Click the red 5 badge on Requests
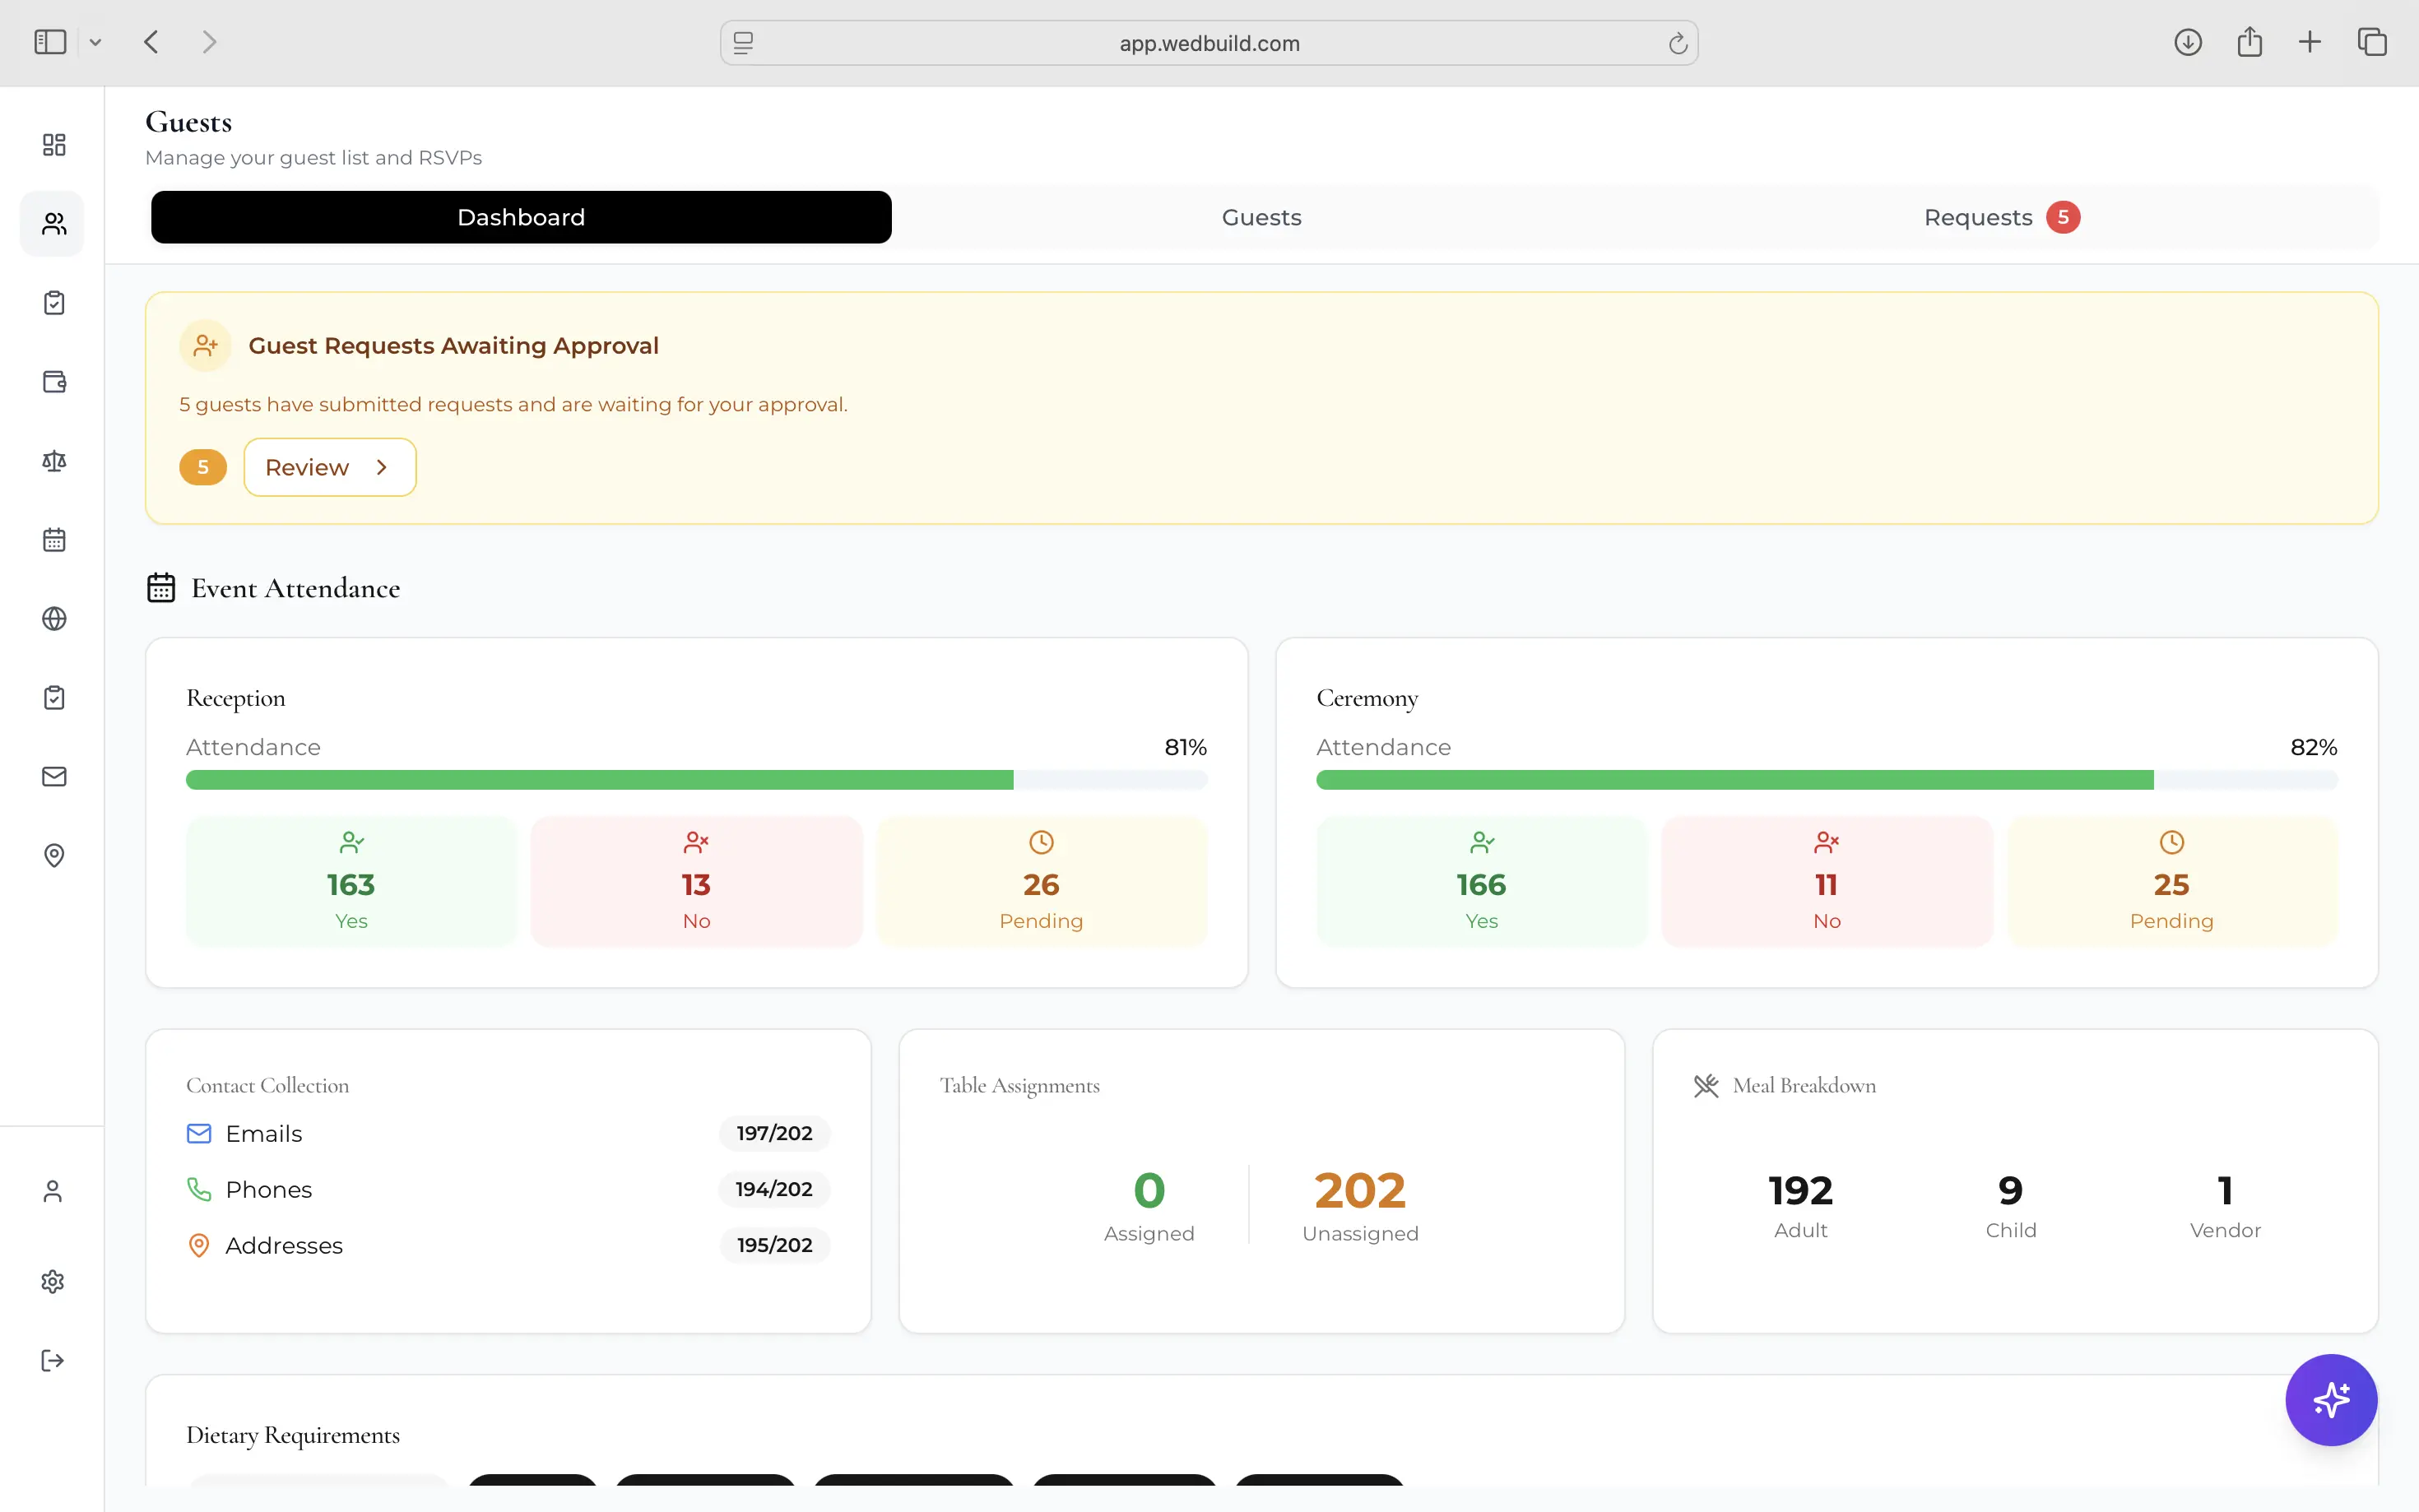Image resolution: width=2419 pixels, height=1512 pixels. tap(2063, 218)
